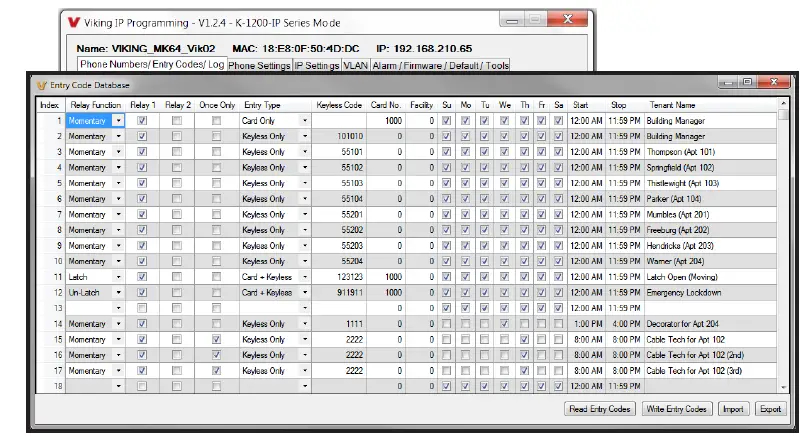Expand Relay Function dropdown in row 18

coord(118,386)
